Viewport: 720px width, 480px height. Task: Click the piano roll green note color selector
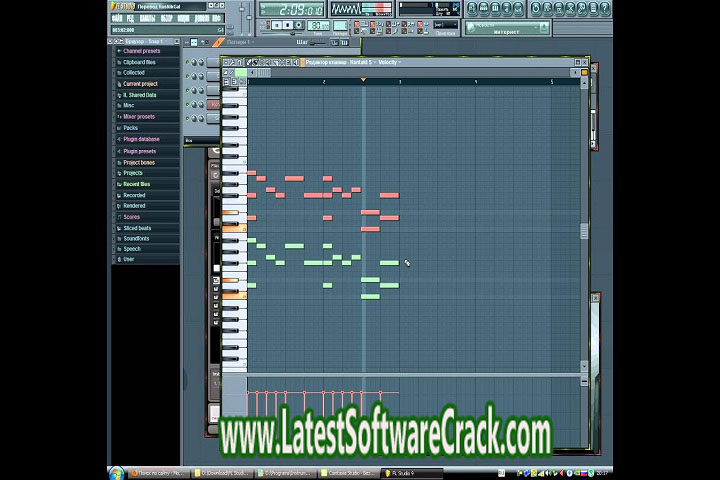tap(241, 73)
